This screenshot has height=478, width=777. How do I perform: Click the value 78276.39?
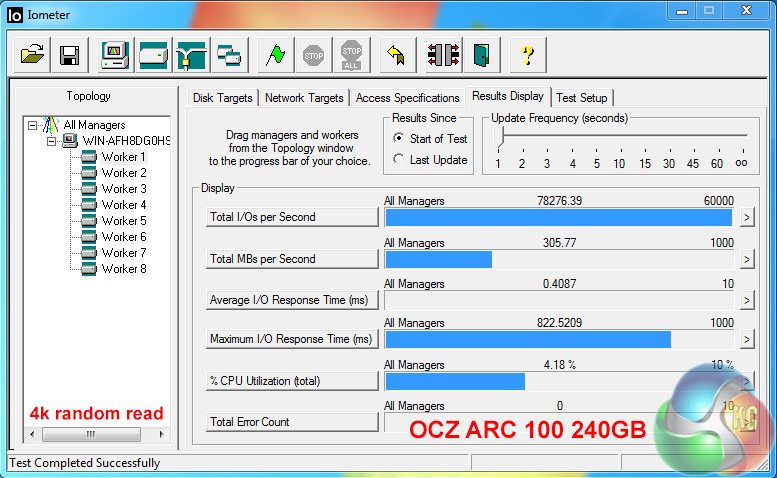point(559,201)
